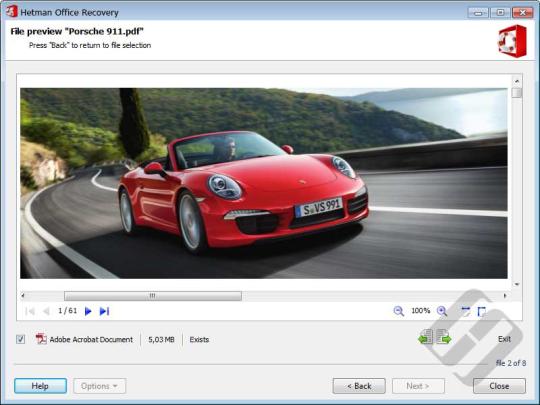Click the page counter "1 / 61"

pos(68,311)
